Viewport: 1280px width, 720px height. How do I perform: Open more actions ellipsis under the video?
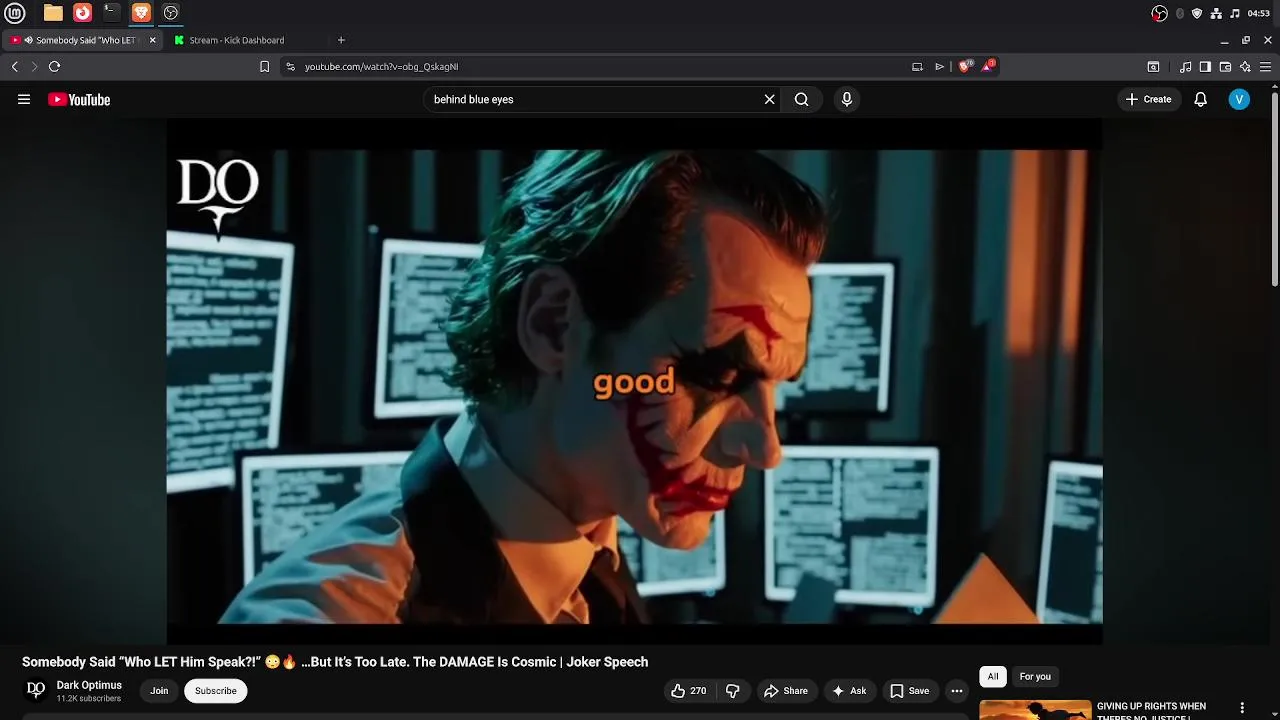click(x=956, y=691)
